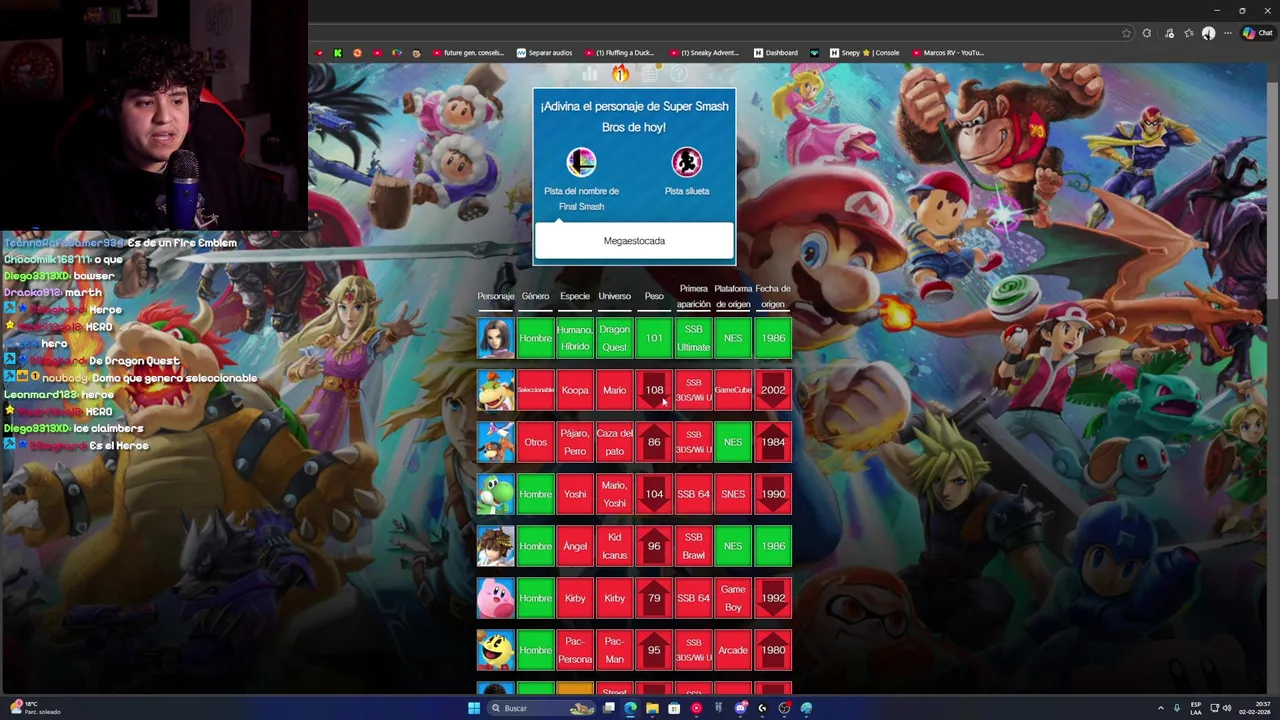1280x720 pixels.
Task: Open the 'future gen. consels' bookmark
Action: pos(468,53)
